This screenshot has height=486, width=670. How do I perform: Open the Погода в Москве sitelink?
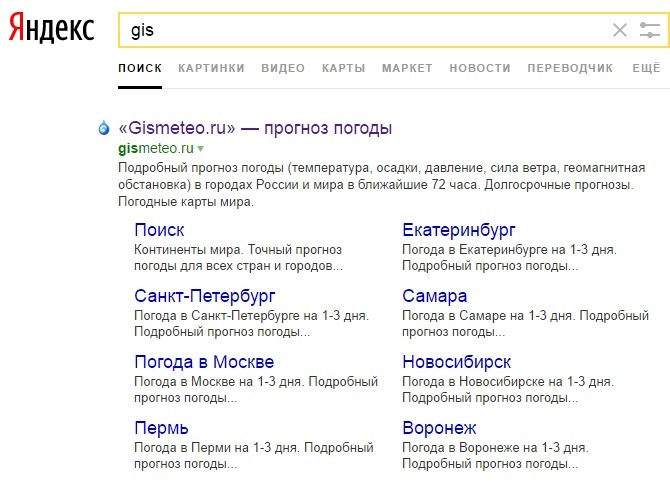point(204,362)
